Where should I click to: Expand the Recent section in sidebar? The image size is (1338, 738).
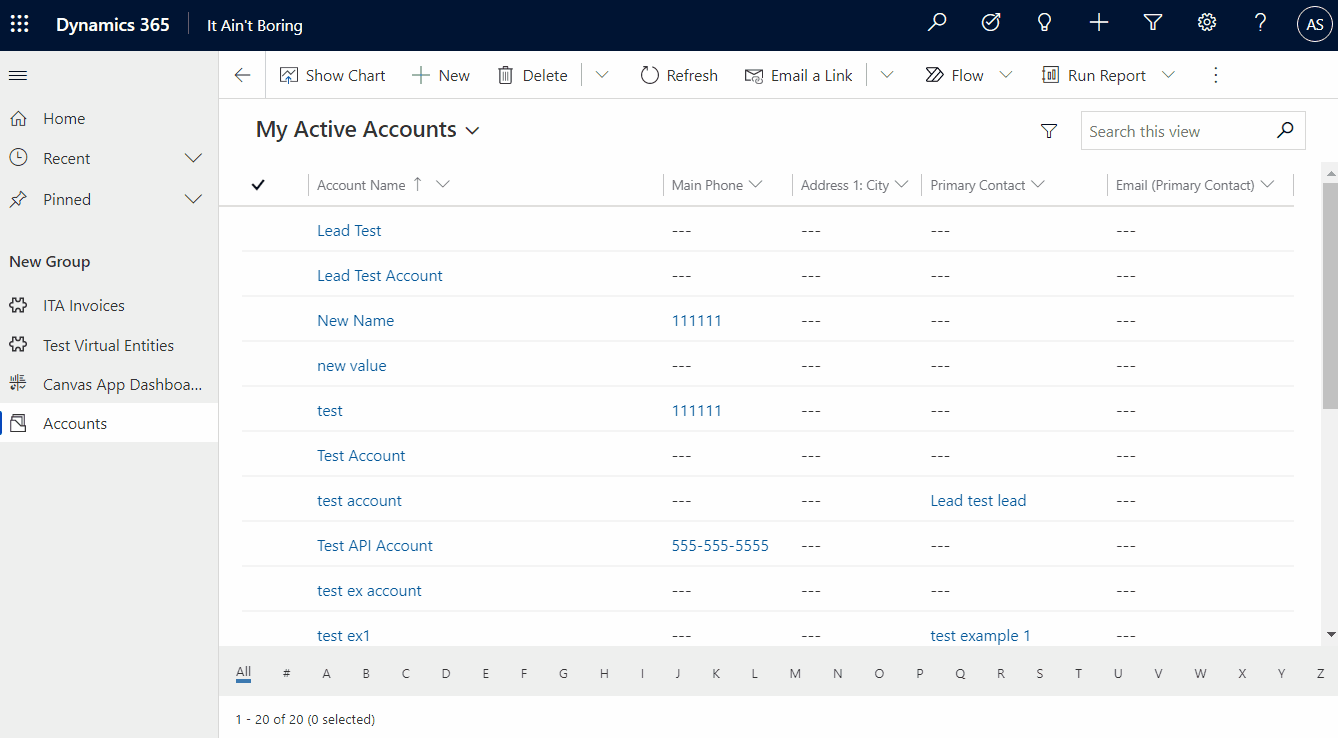coord(194,159)
